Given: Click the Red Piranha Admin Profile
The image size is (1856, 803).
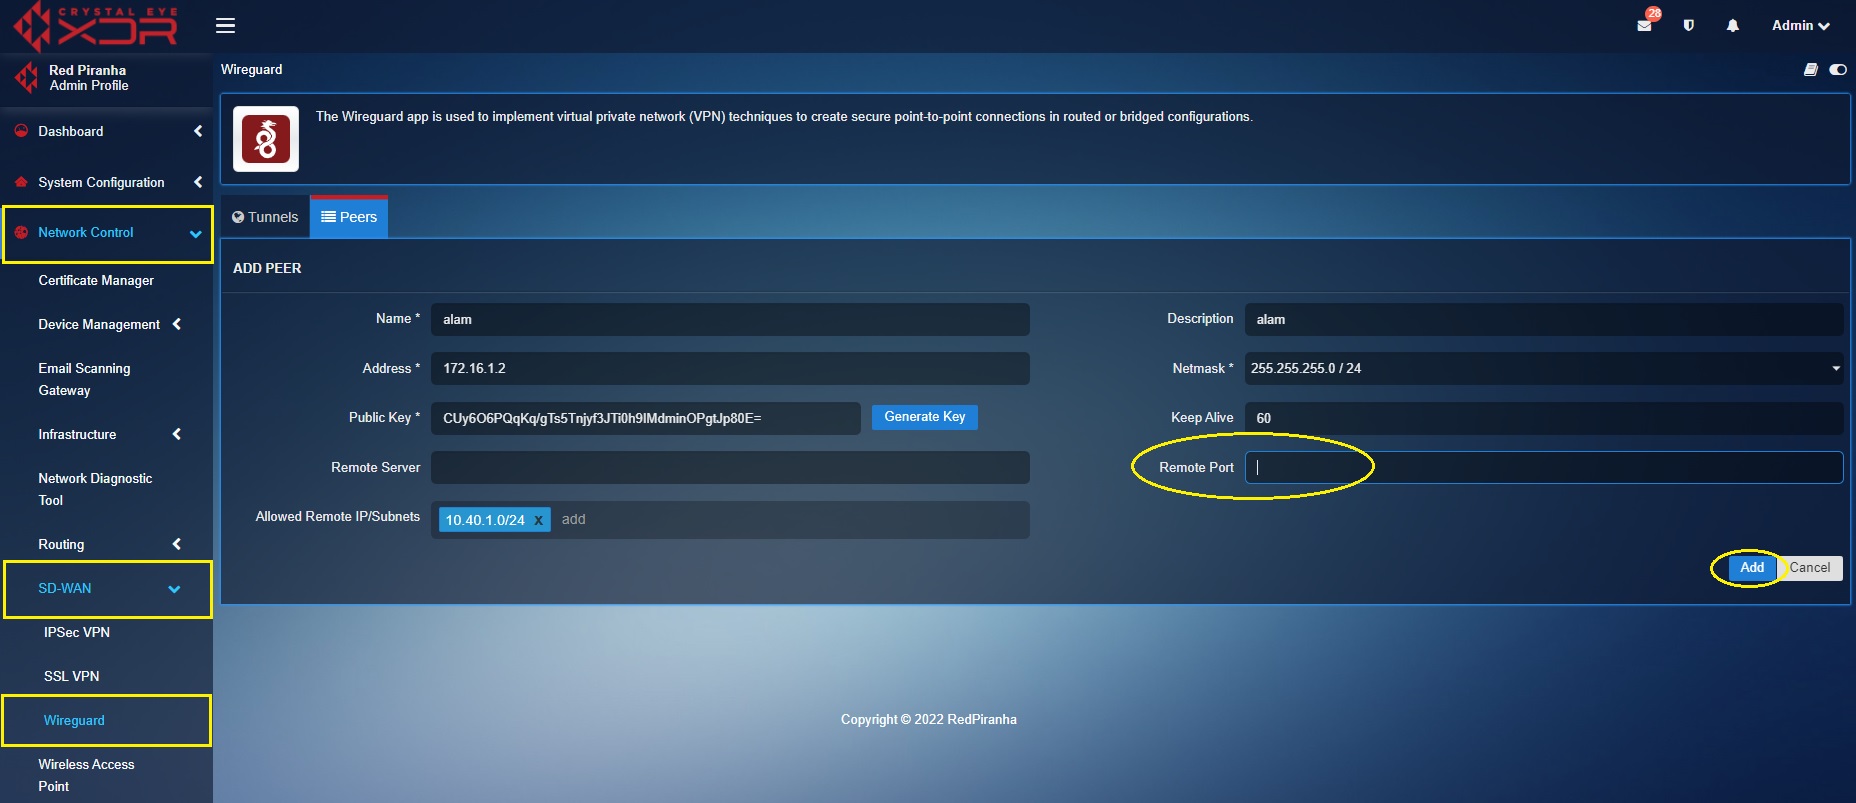Looking at the screenshot, I should click(x=89, y=78).
